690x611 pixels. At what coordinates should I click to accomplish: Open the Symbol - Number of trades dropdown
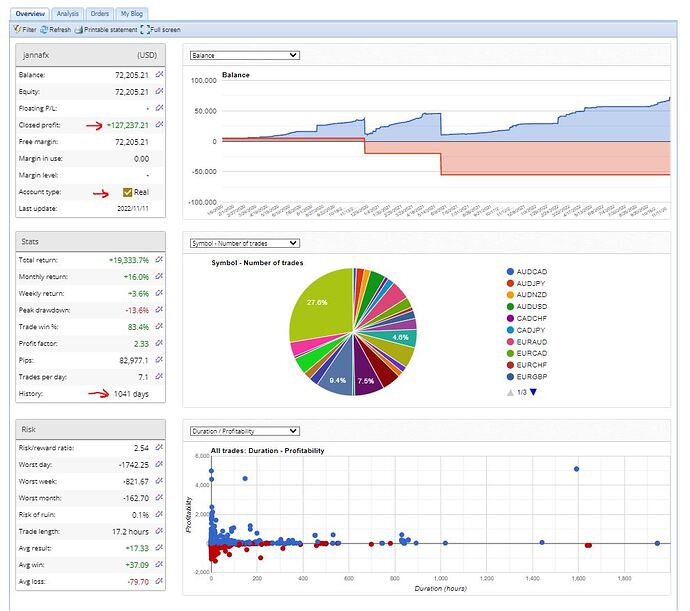pos(245,243)
